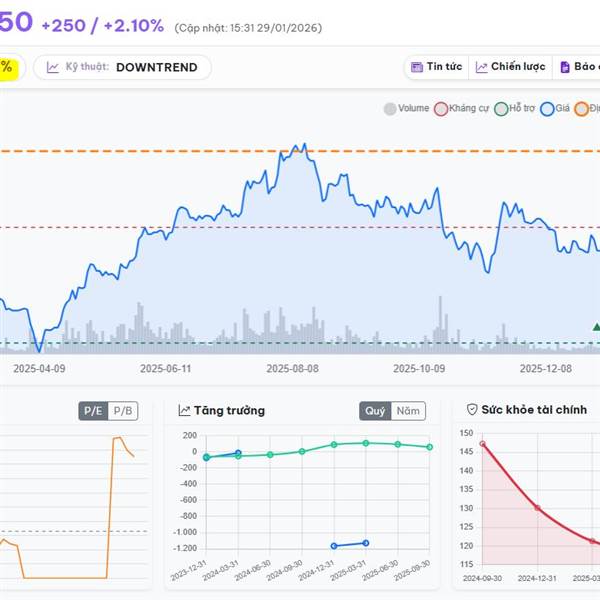Click the orange legend circle marker
The width and height of the screenshot is (600, 600).
point(582,108)
